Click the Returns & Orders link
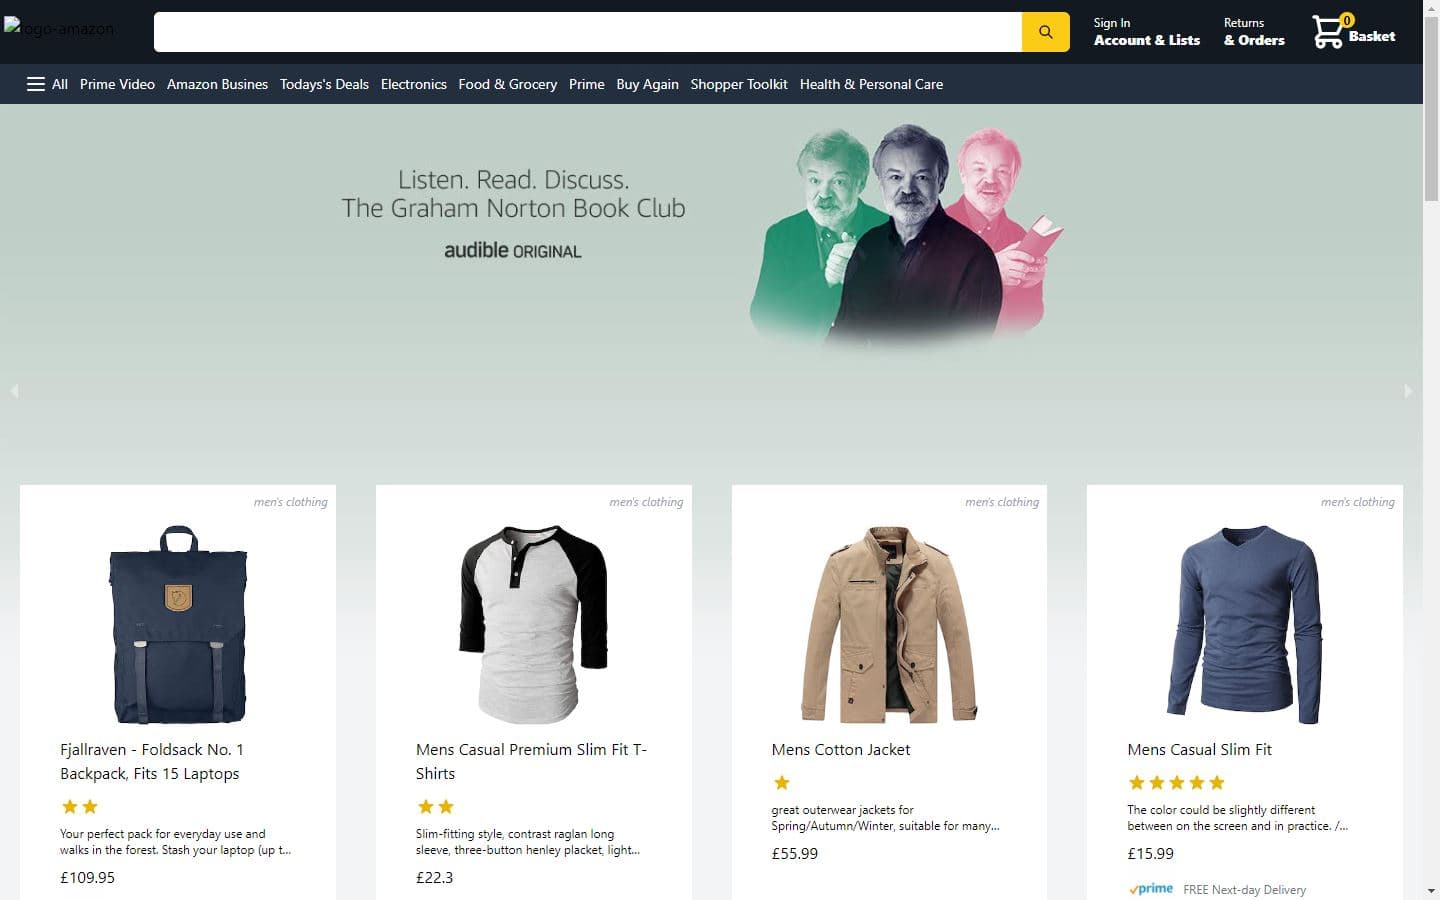1440x900 pixels. pos(1253,31)
